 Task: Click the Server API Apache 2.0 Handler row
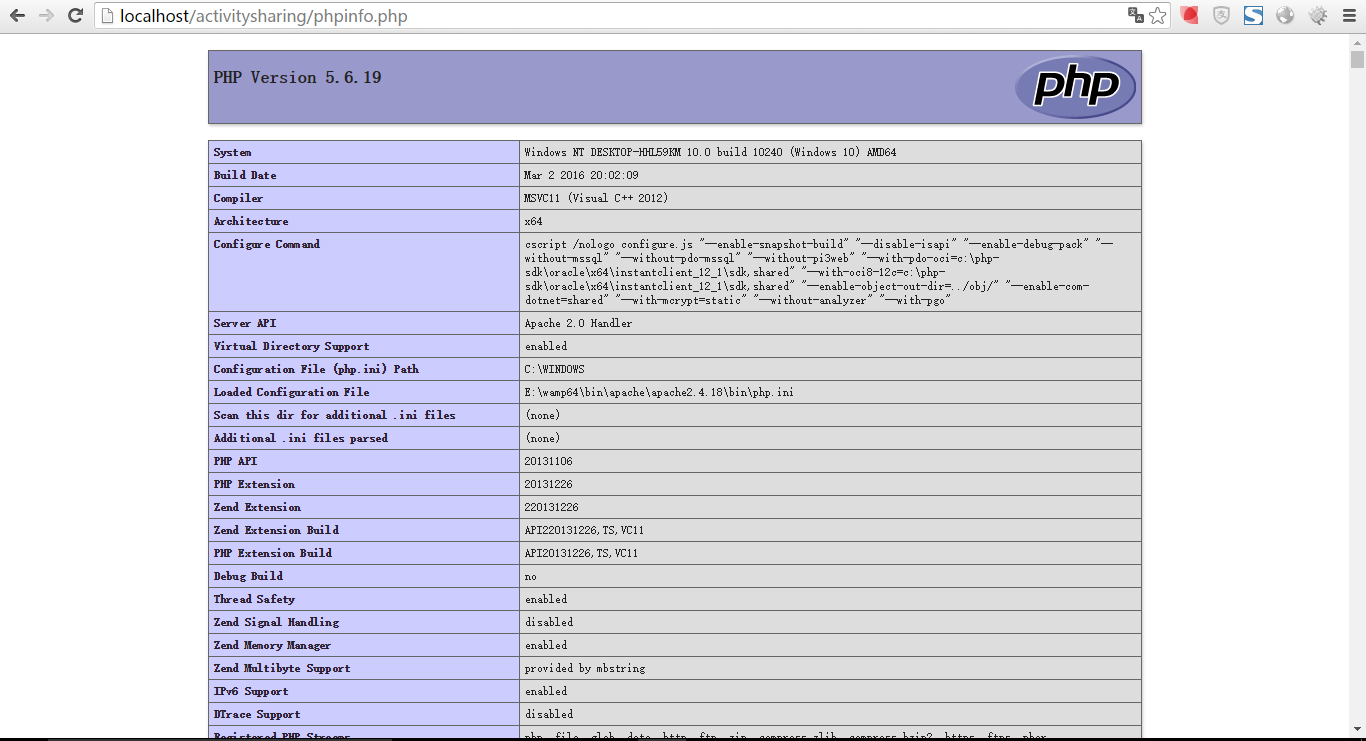(575, 322)
